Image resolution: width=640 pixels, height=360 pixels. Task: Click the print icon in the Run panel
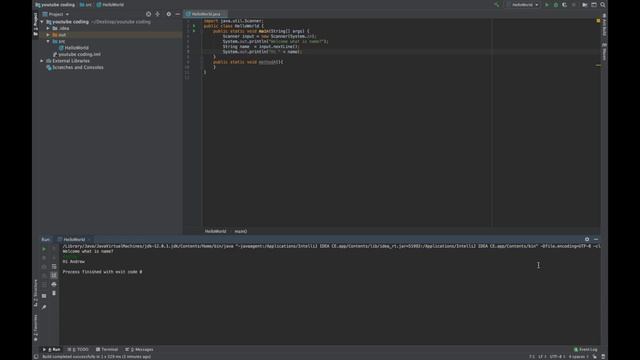coord(54,284)
